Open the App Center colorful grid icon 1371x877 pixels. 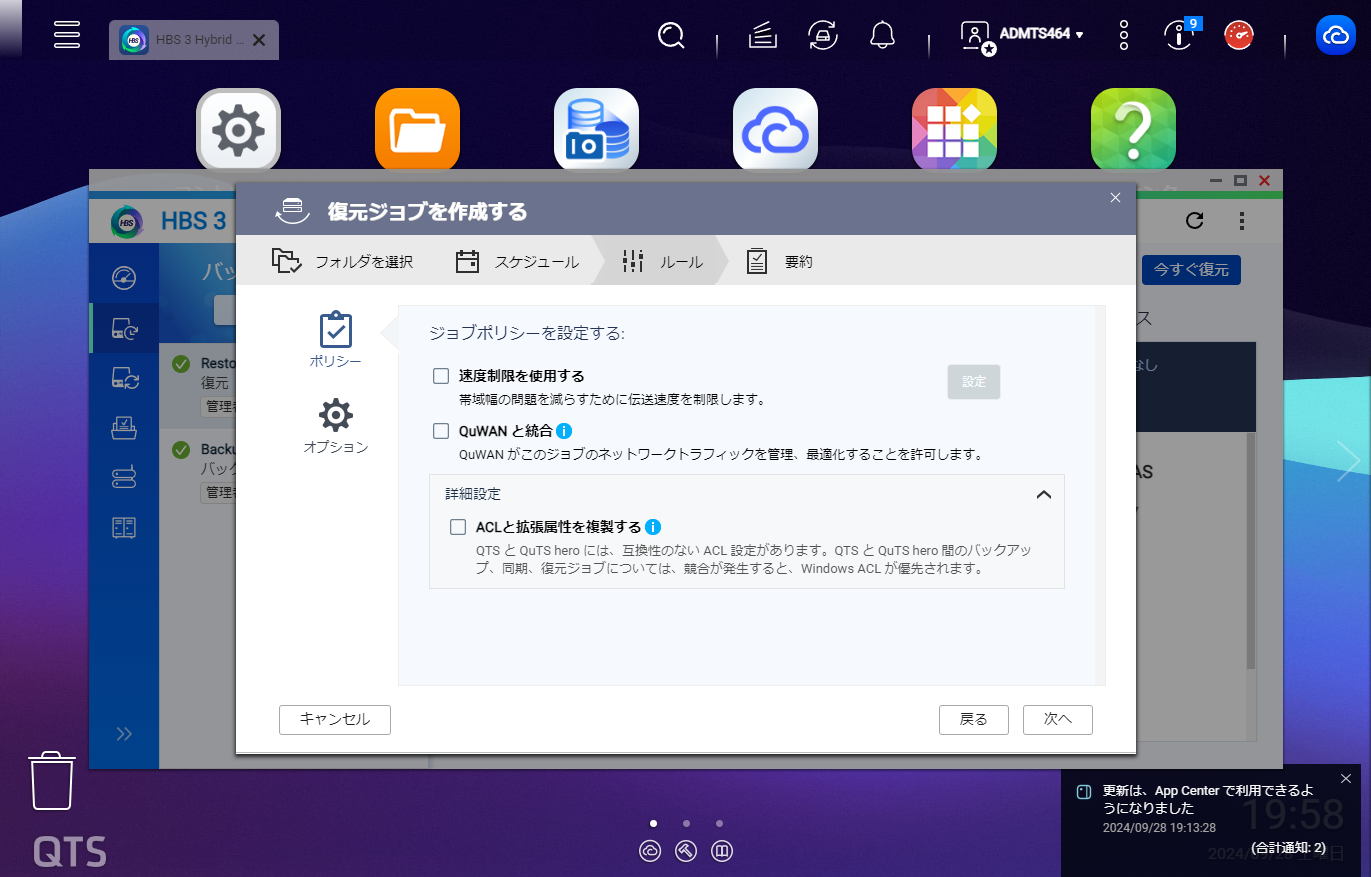tap(954, 130)
